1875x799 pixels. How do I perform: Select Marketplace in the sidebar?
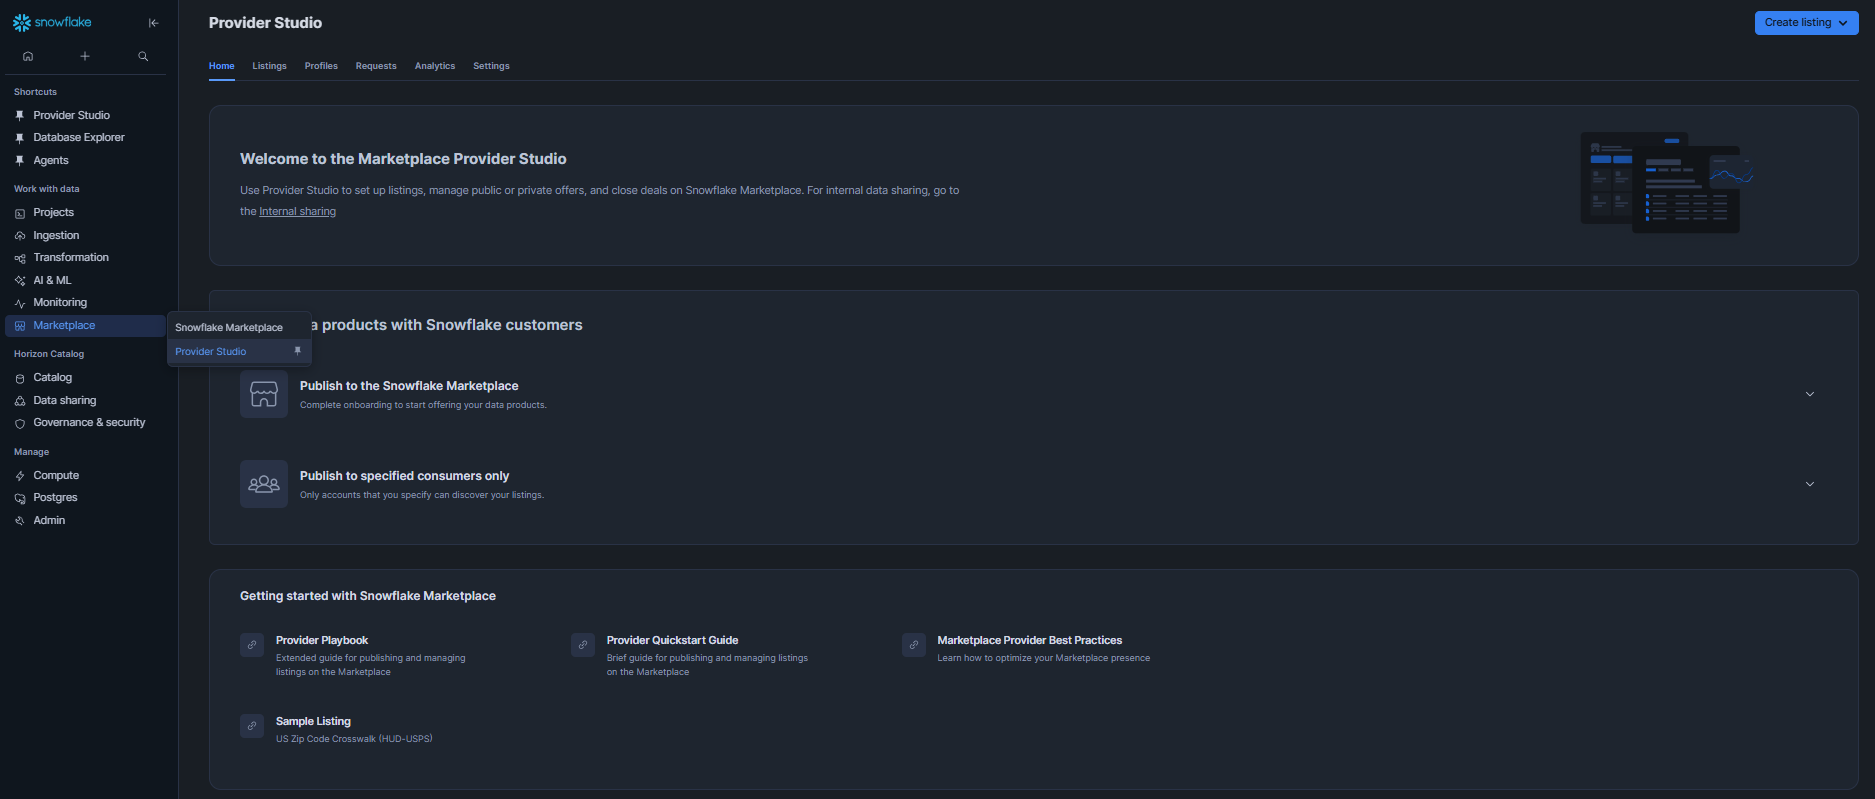click(85, 326)
